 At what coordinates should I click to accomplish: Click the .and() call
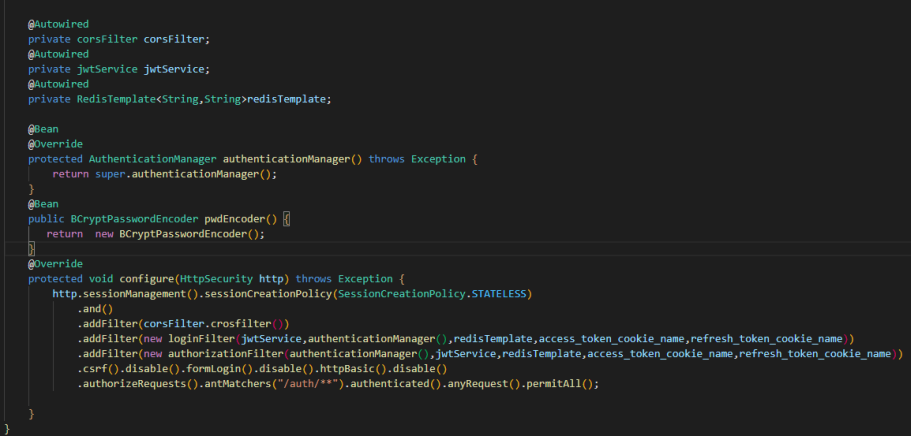point(95,309)
